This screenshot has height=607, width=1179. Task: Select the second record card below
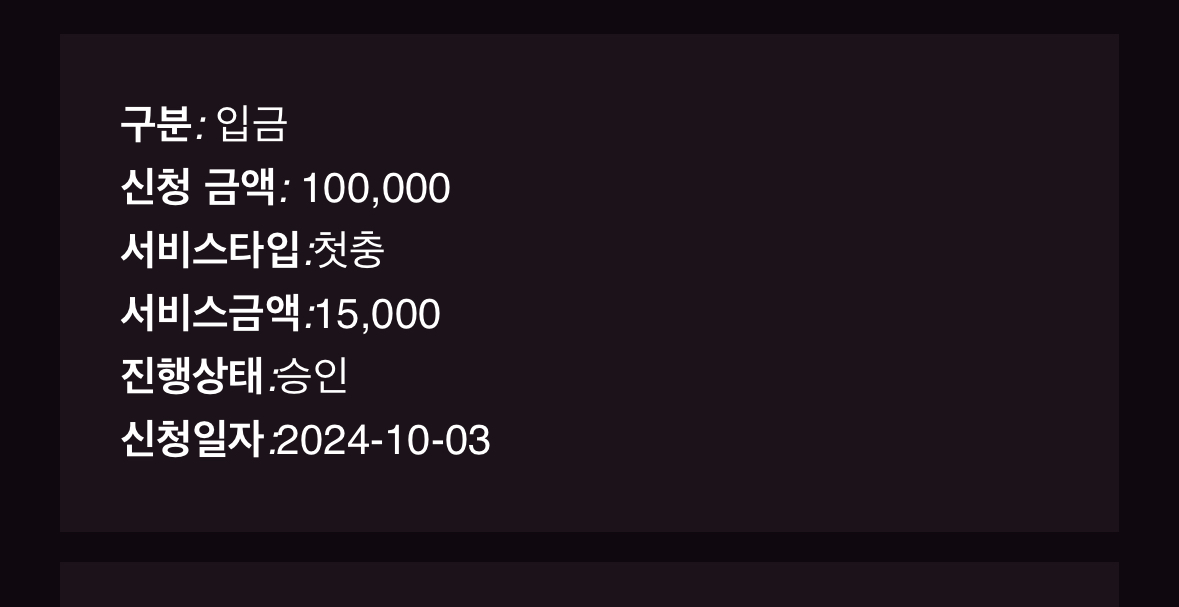(590, 584)
